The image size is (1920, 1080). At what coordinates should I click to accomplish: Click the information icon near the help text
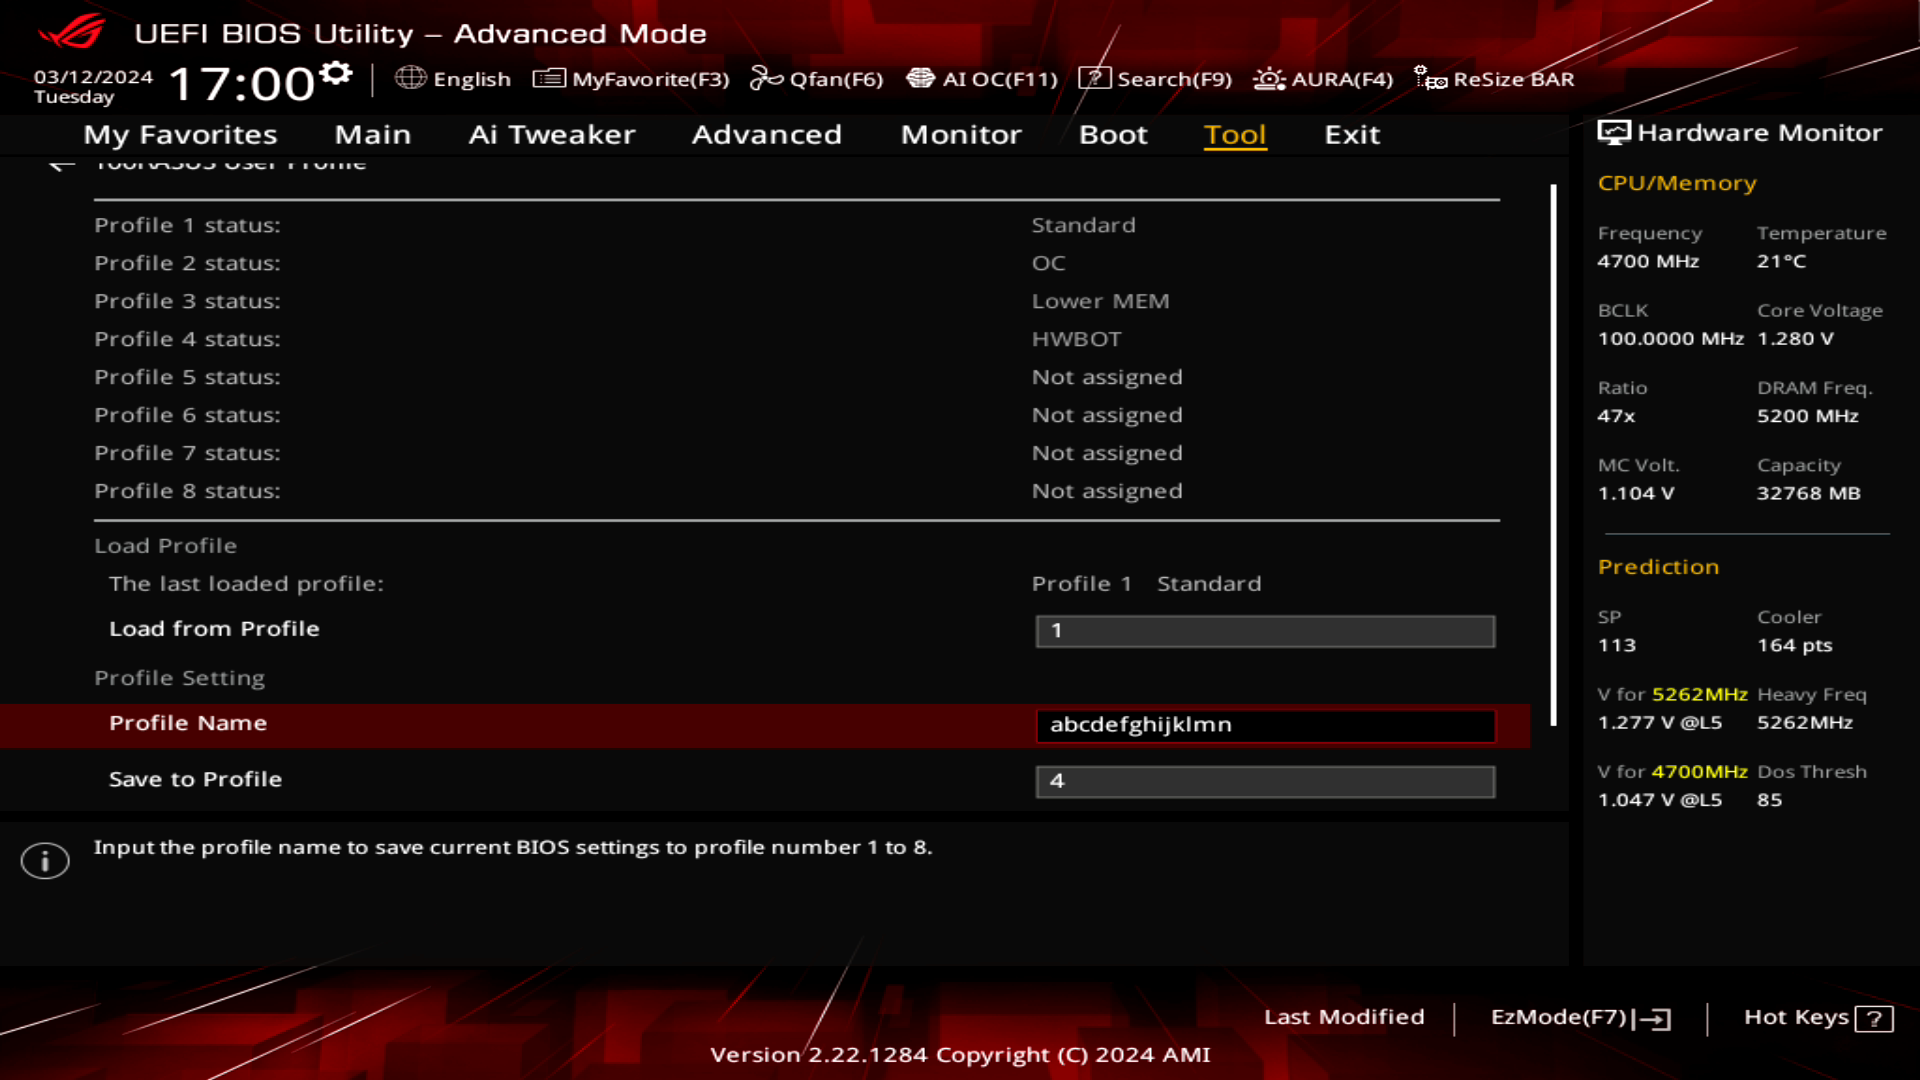click(x=45, y=860)
